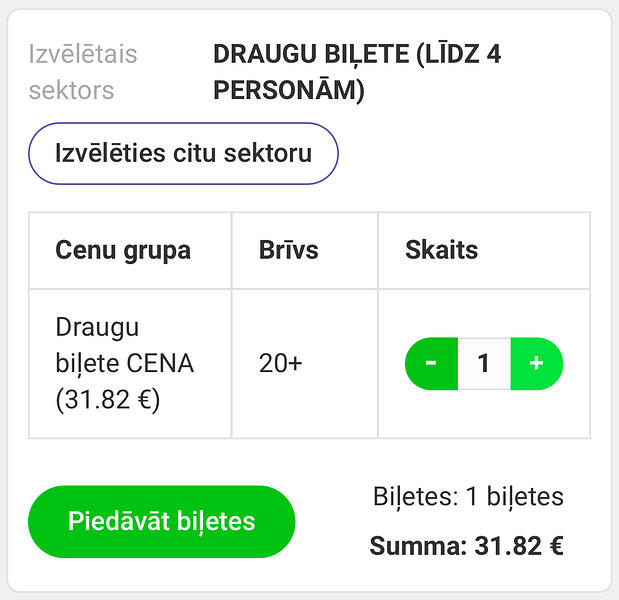Click the Cenu grupa column header
This screenshot has height=600, width=619.
point(123,250)
